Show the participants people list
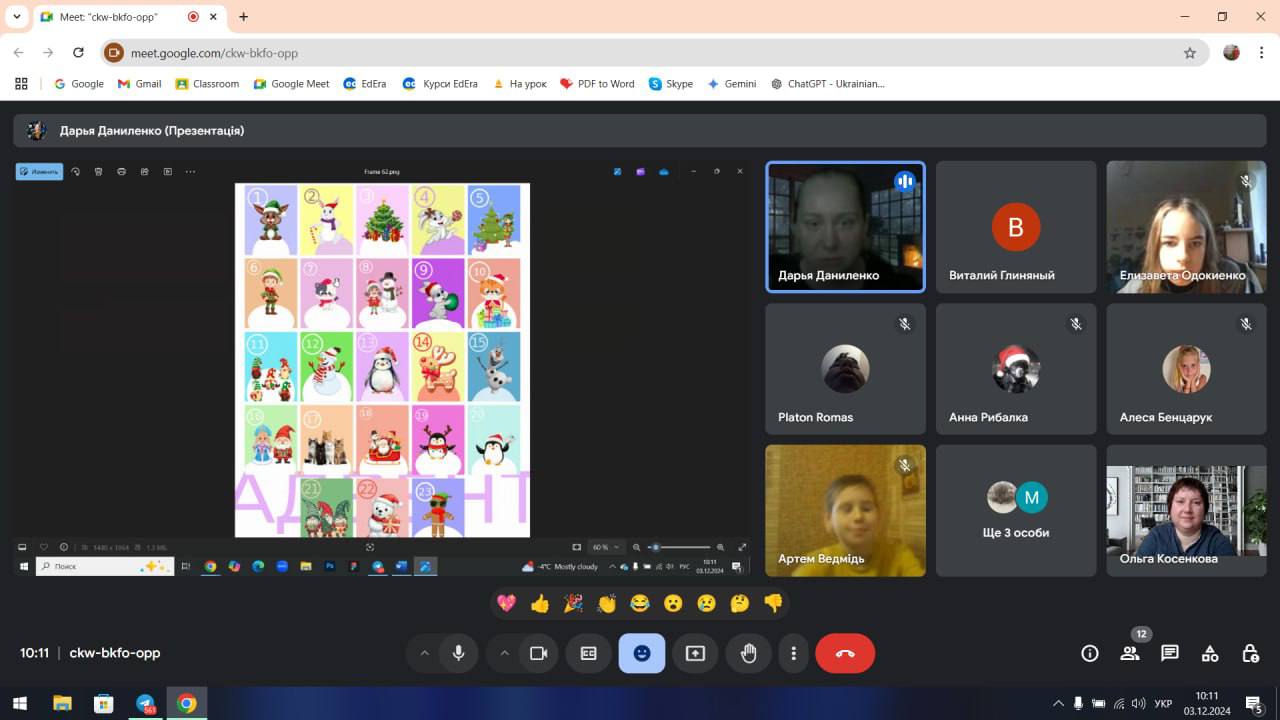The image size is (1280, 720). [1130, 653]
